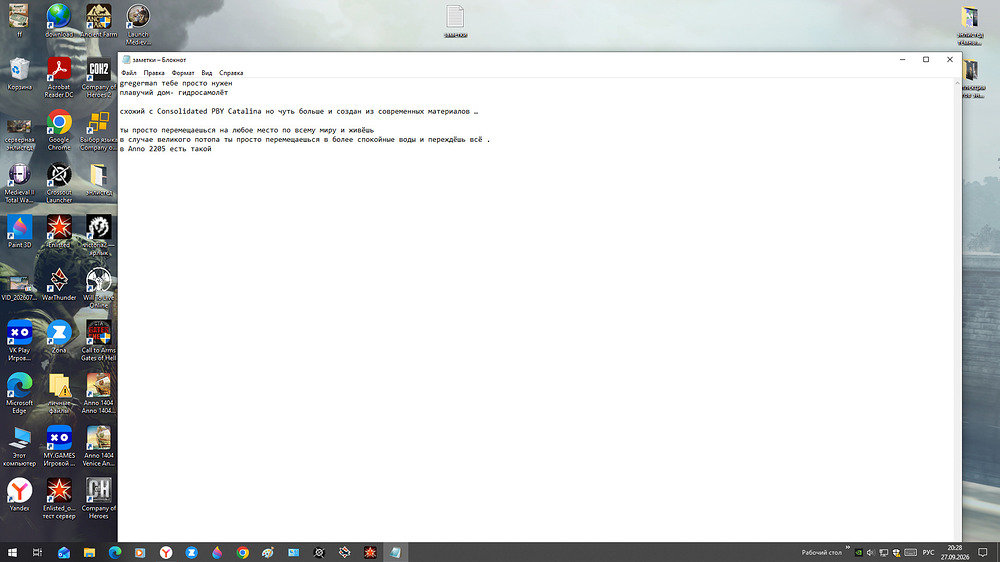Open the Формат menu
This screenshot has height=562, width=1000.
coord(182,73)
